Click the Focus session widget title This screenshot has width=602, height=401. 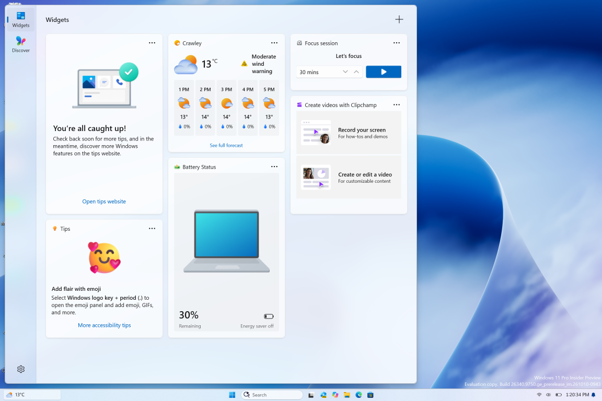(x=321, y=43)
